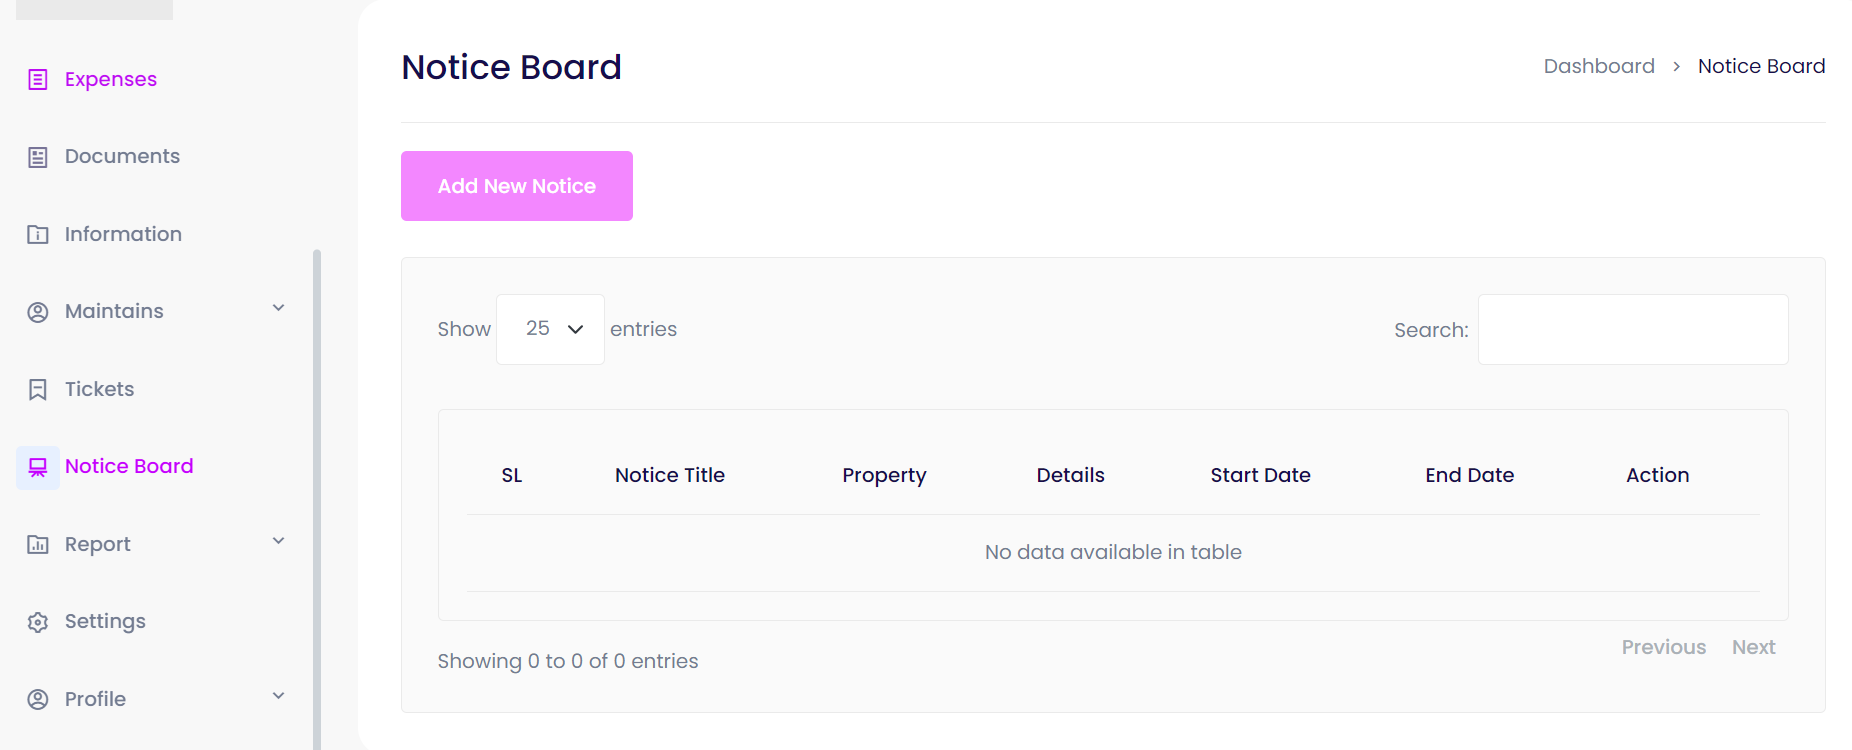Image resolution: width=1852 pixels, height=750 pixels.
Task: Sort table by Notice Title column
Action: (x=669, y=475)
